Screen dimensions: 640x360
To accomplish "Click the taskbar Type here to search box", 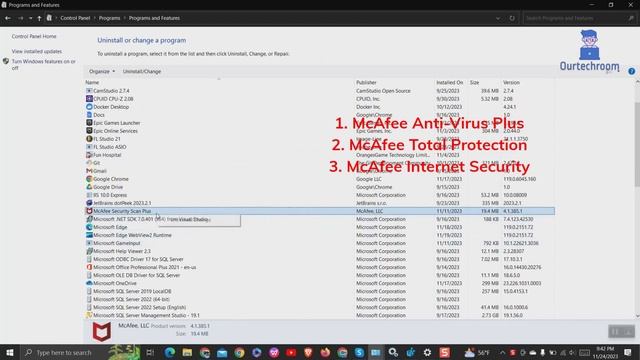I will (64, 352).
